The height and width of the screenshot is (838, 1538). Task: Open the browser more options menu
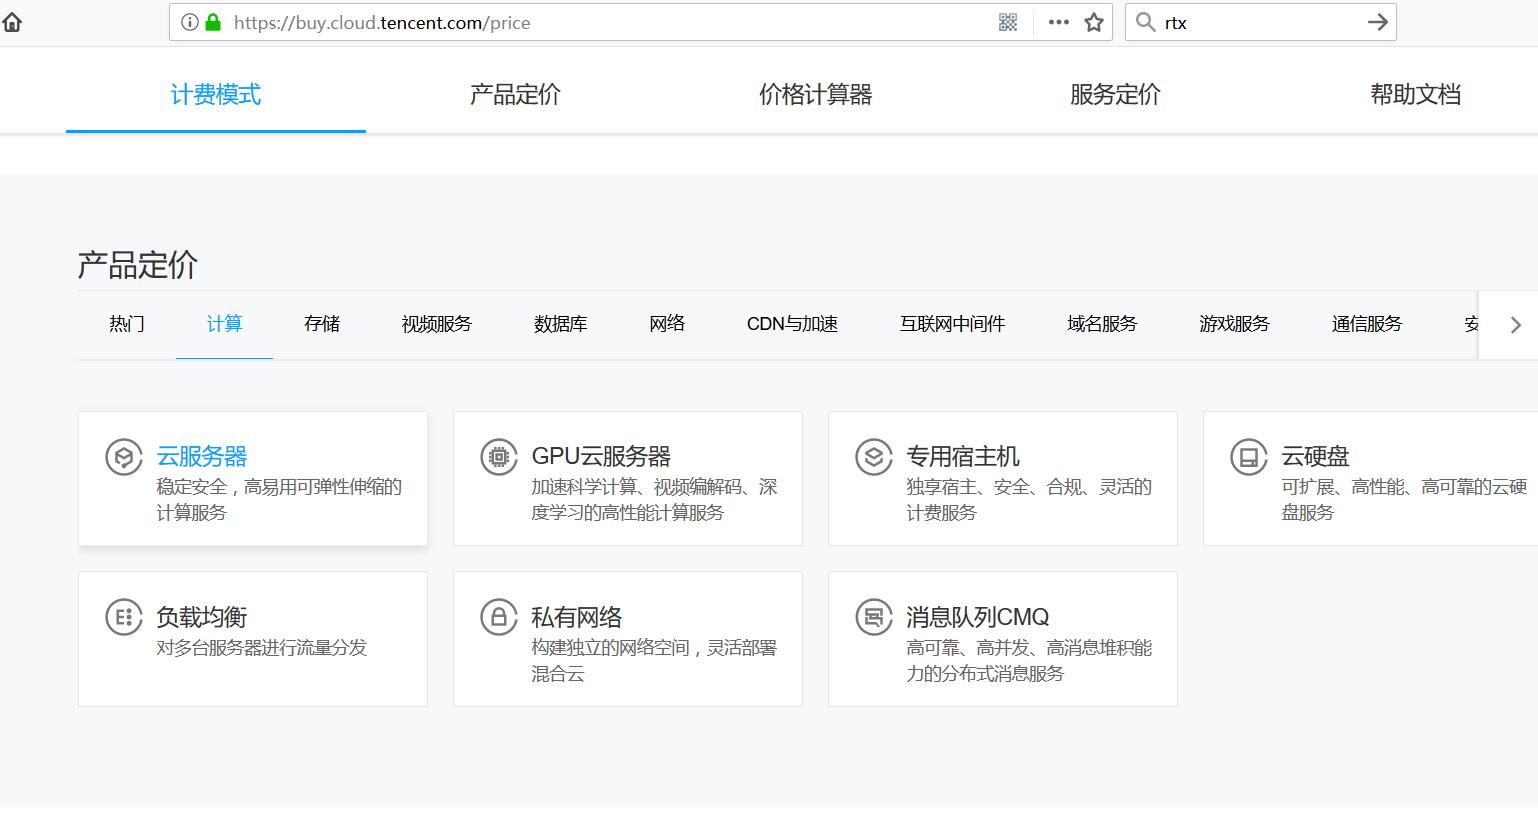pyautogui.click(x=1057, y=21)
